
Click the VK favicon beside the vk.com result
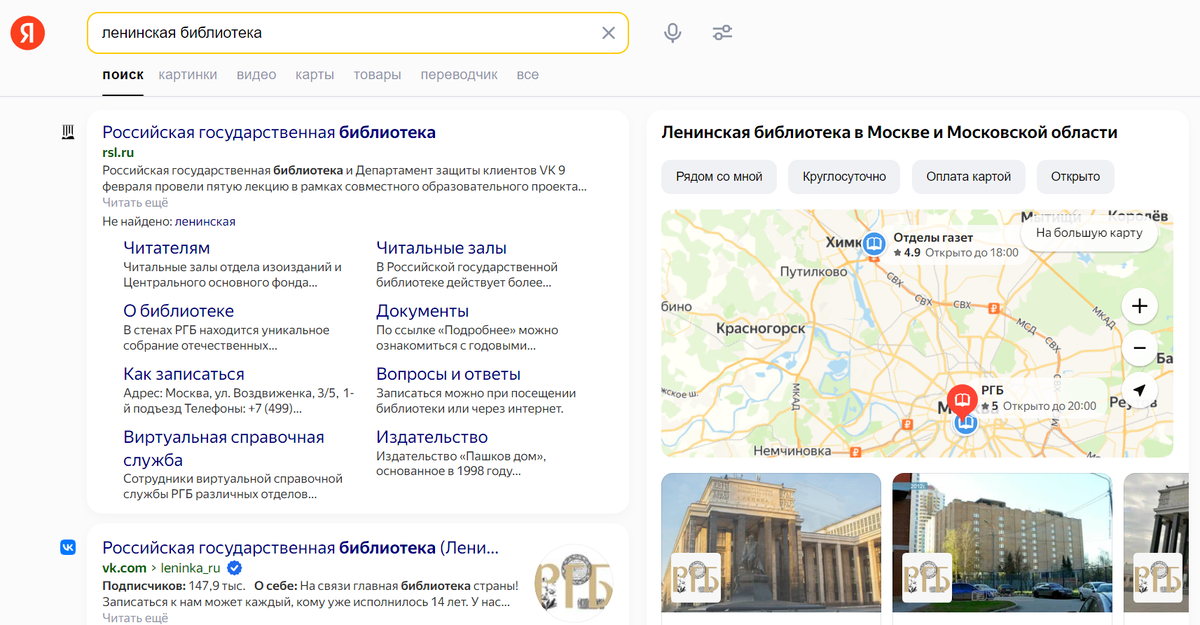click(68, 547)
